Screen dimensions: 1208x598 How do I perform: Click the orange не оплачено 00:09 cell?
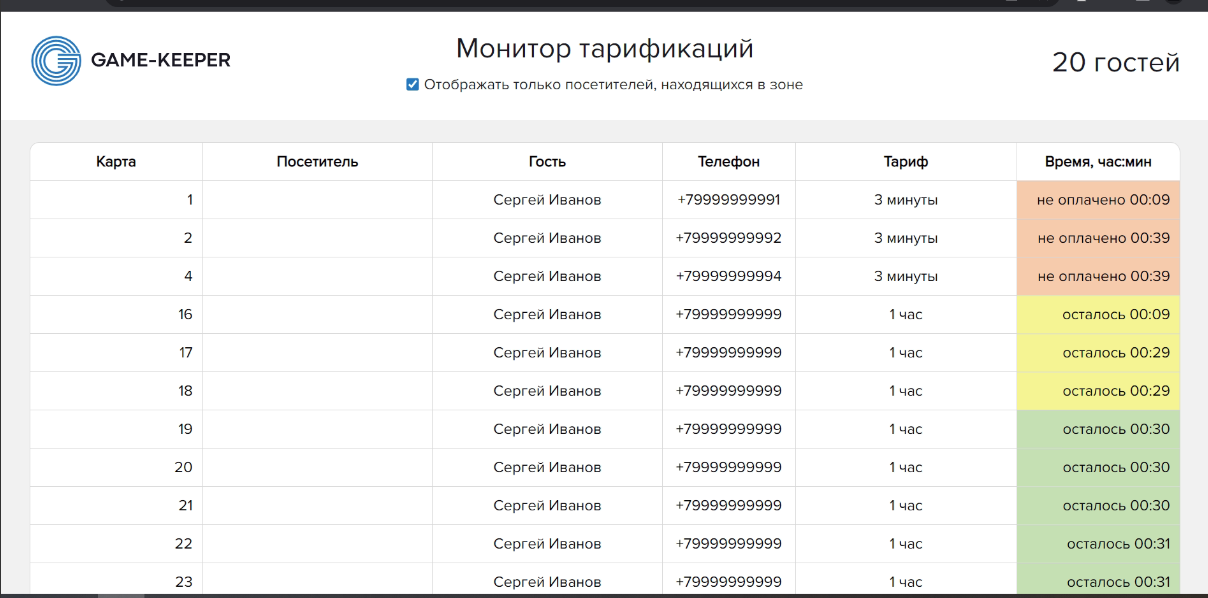click(x=1098, y=200)
